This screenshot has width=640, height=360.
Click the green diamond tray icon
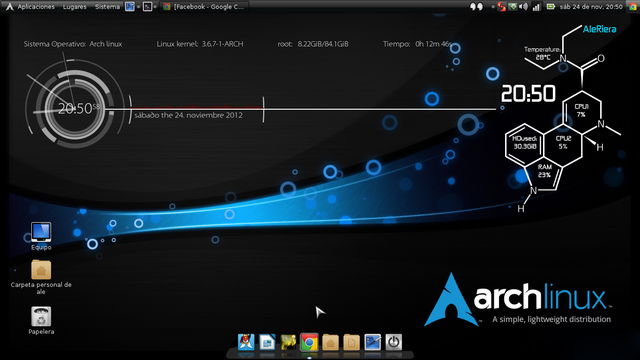513,7
